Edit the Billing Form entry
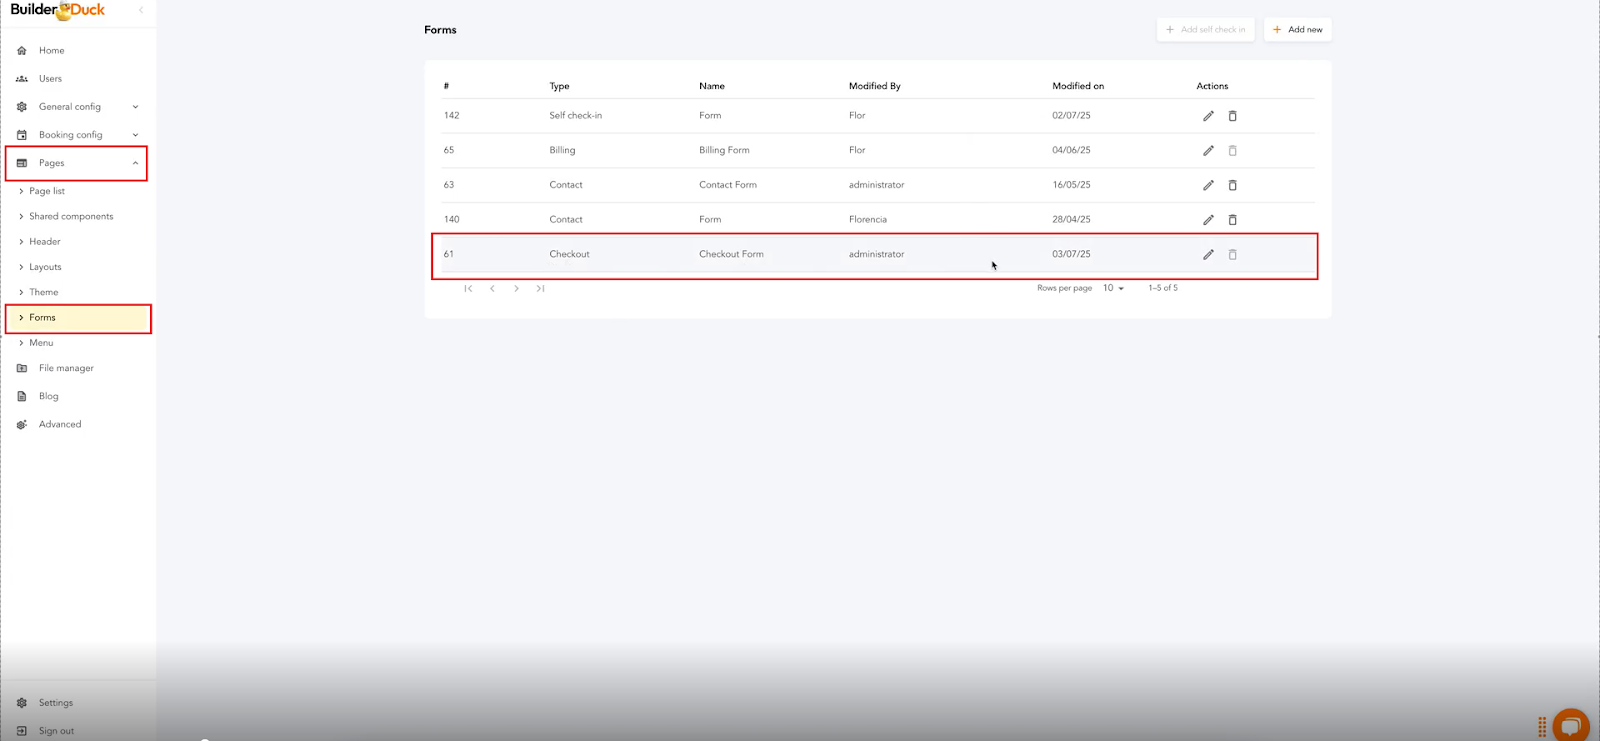The height and width of the screenshot is (741, 1600). click(x=1208, y=151)
